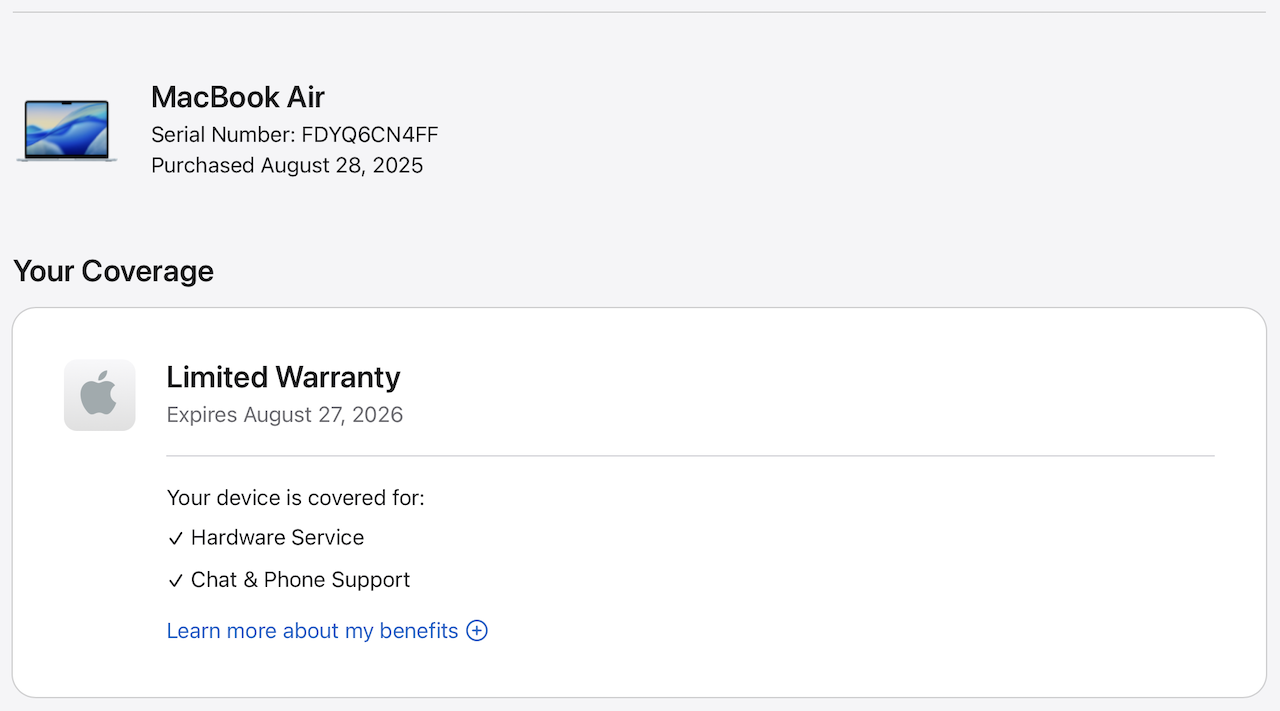
Task: Click the Hardware Service label
Action: 277,538
